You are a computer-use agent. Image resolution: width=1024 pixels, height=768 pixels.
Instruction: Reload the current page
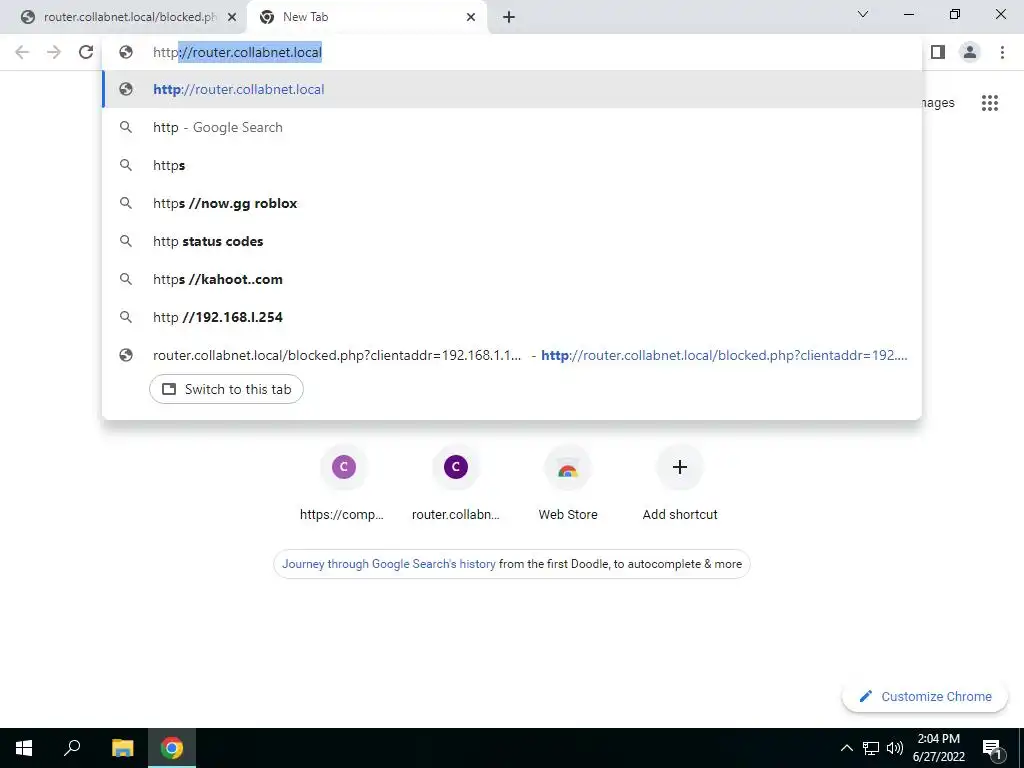click(86, 52)
